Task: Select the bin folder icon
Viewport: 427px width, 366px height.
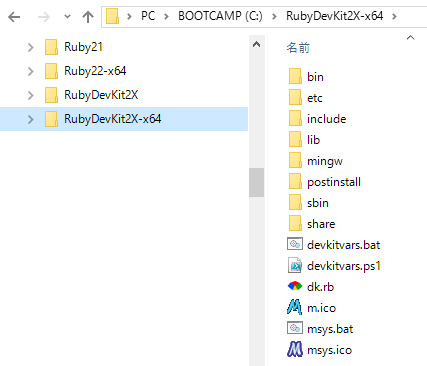Action: click(x=295, y=77)
